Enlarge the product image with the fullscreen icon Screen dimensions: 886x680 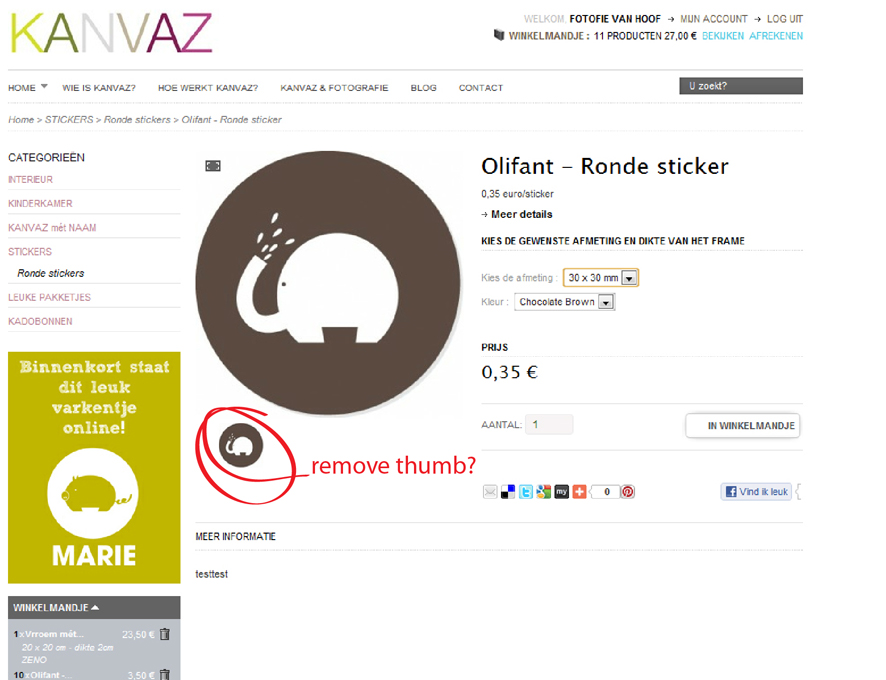213,166
